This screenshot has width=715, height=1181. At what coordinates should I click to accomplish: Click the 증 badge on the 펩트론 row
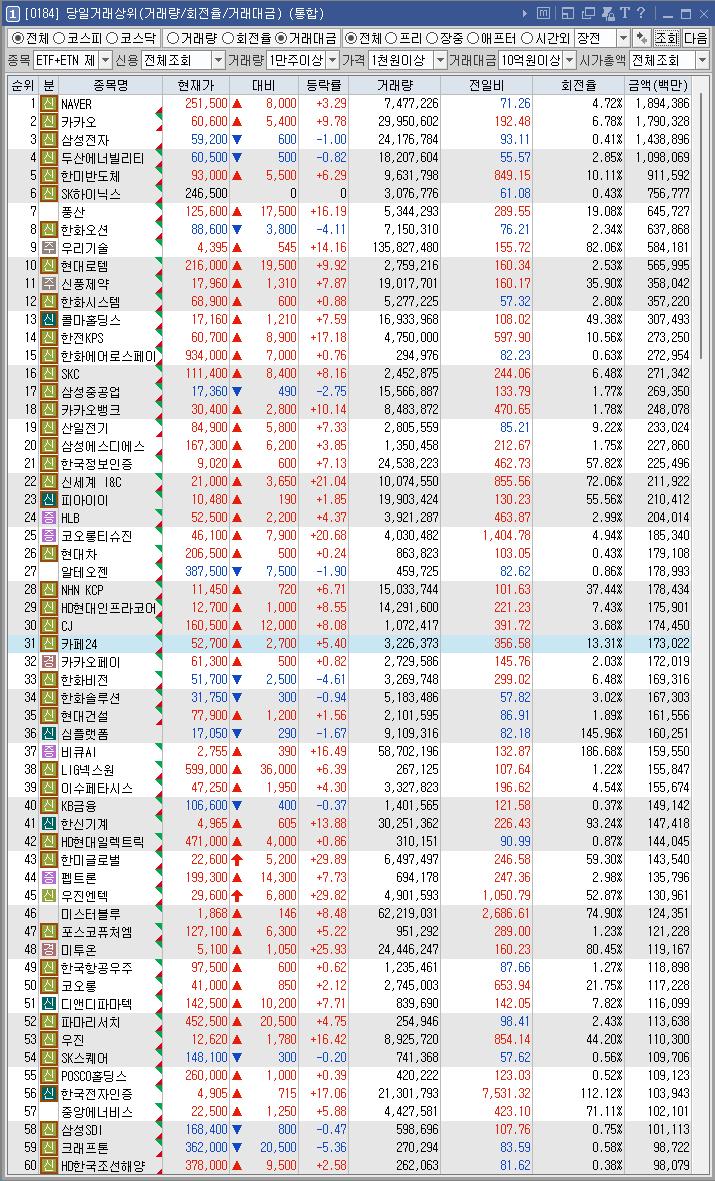click(x=49, y=877)
